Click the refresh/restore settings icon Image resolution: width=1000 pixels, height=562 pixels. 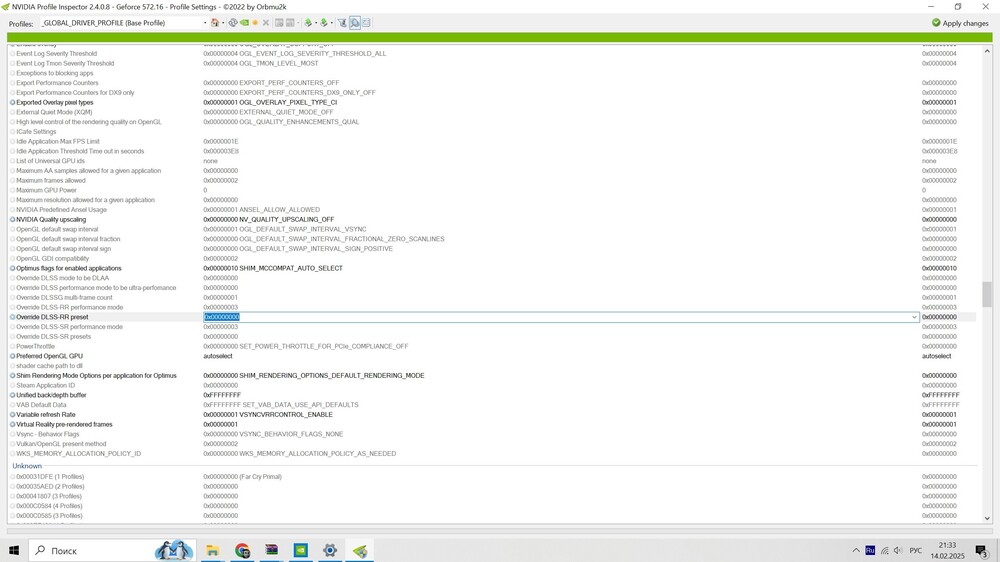click(x=233, y=22)
